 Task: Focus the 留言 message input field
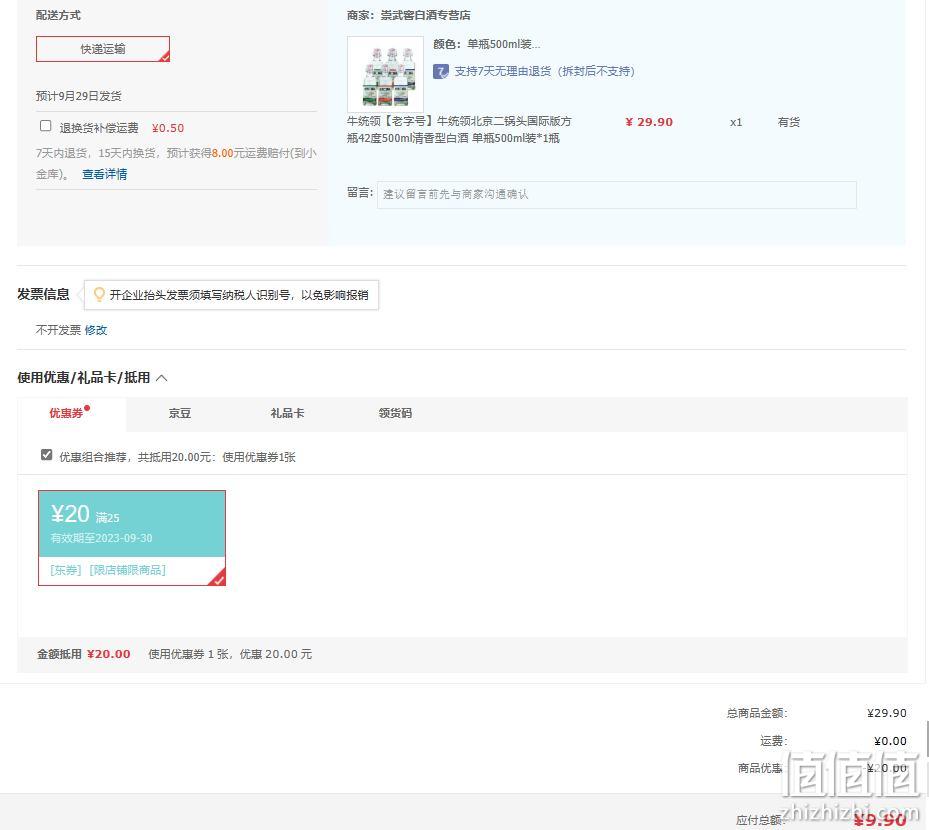616,195
